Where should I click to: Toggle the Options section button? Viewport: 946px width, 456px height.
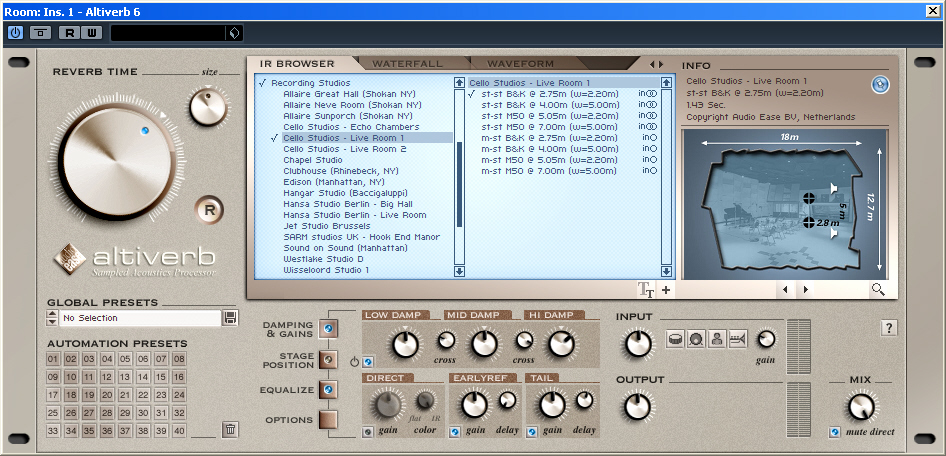pos(328,420)
